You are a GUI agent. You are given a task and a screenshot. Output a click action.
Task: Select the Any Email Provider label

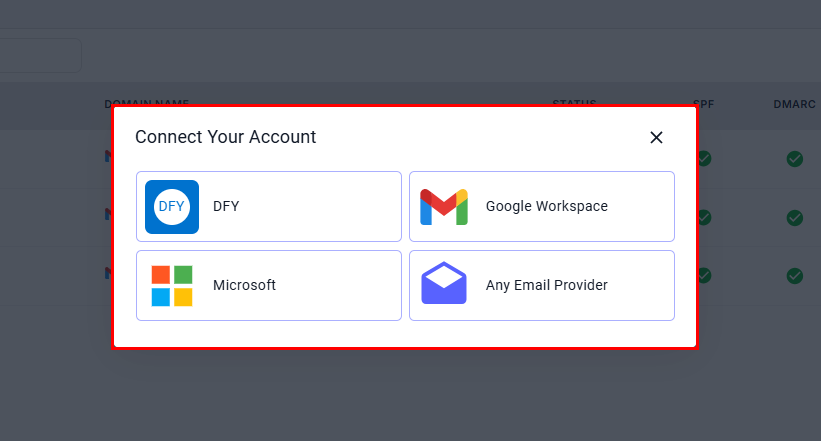[546, 285]
